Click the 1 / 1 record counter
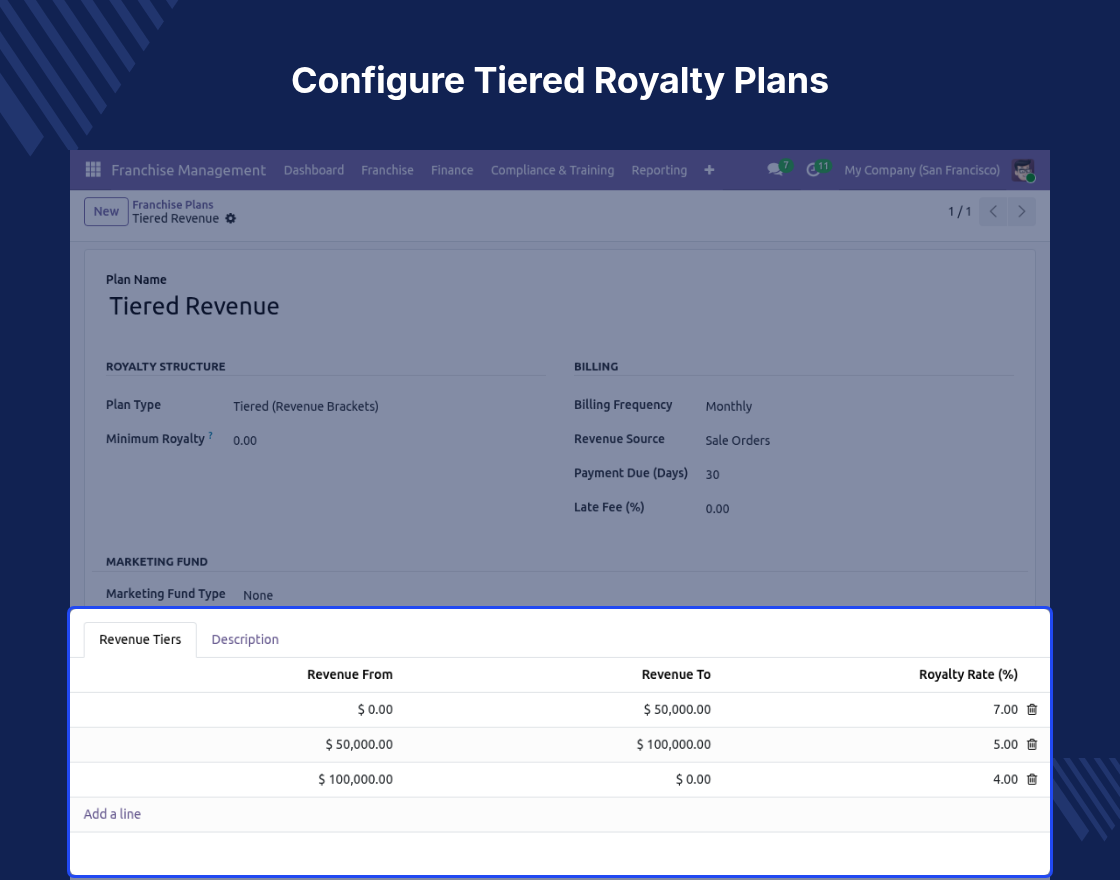1120x880 pixels. click(959, 211)
